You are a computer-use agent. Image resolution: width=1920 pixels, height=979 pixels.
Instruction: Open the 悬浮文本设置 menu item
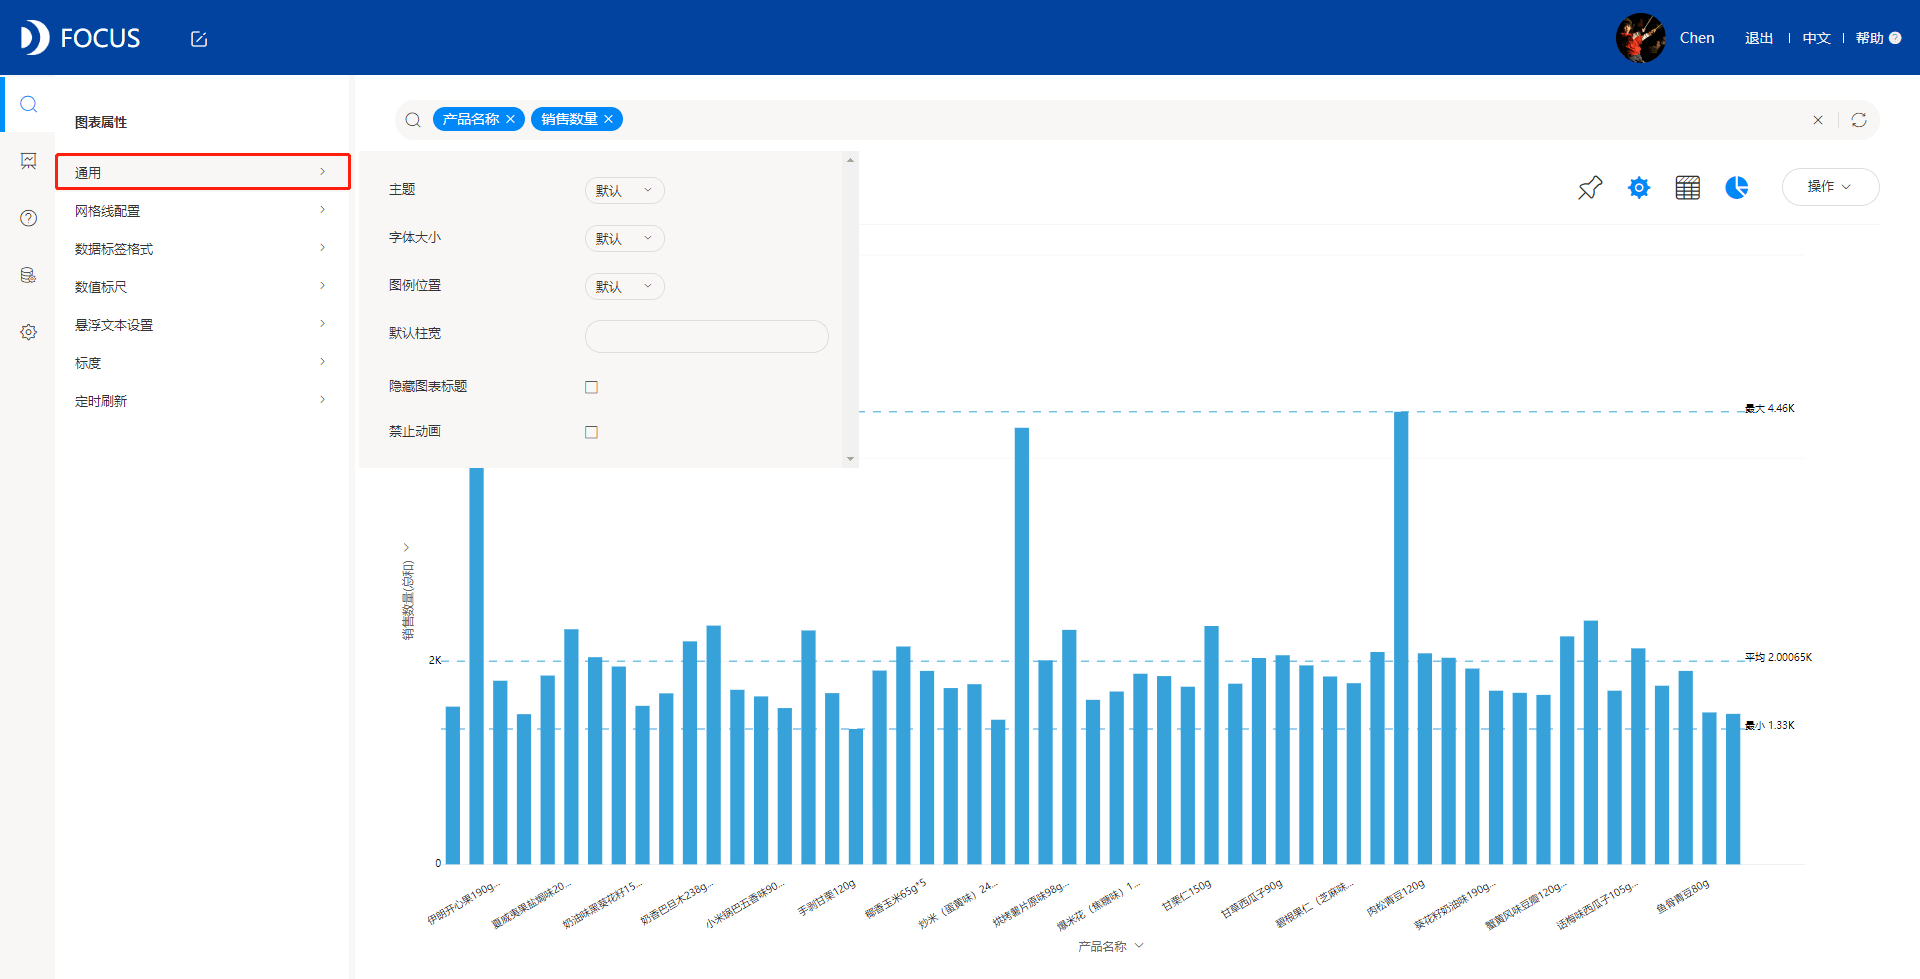[203, 324]
